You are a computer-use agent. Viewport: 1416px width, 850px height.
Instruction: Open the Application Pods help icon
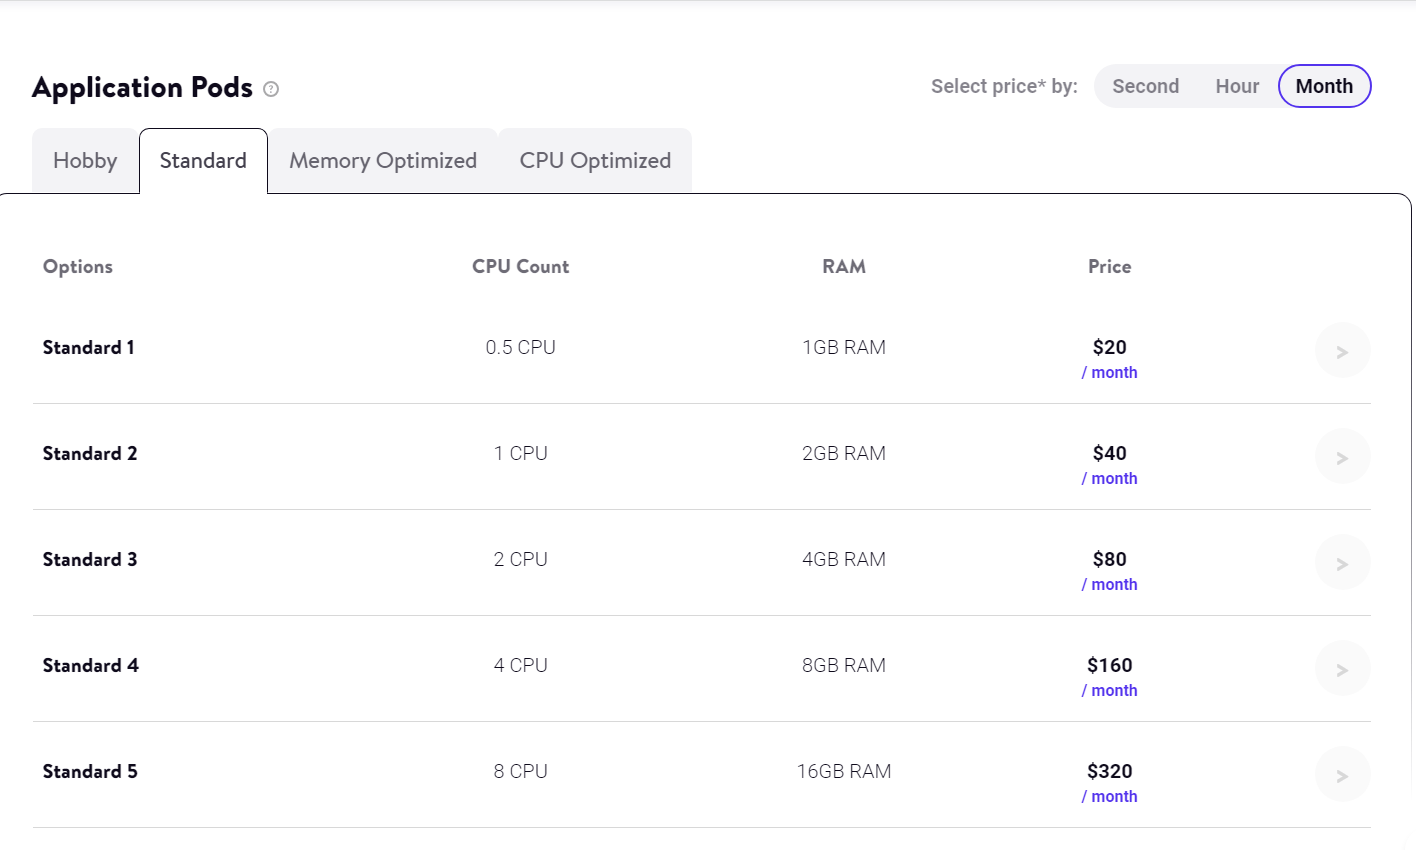[x=270, y=90]
